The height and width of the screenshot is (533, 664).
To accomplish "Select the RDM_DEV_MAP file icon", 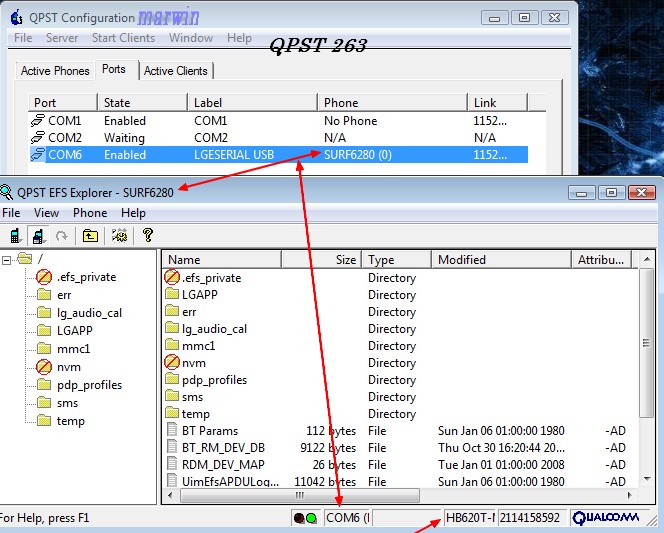I will (172, 464).
